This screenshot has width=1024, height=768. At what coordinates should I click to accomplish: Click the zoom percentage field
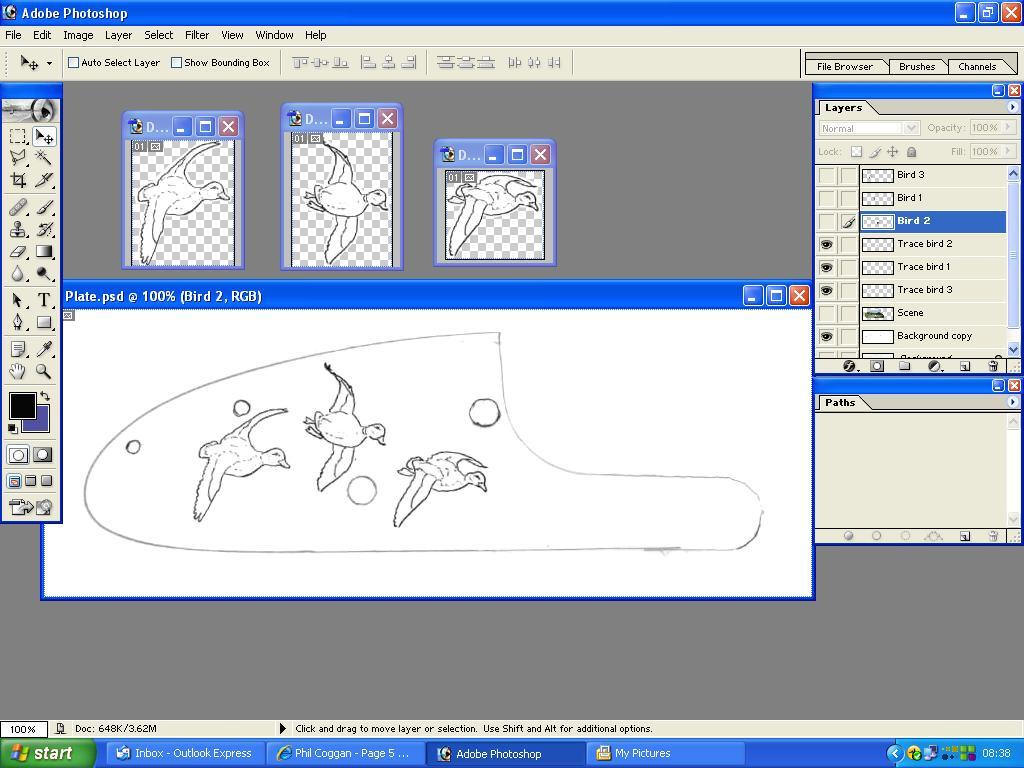(24, 729)
